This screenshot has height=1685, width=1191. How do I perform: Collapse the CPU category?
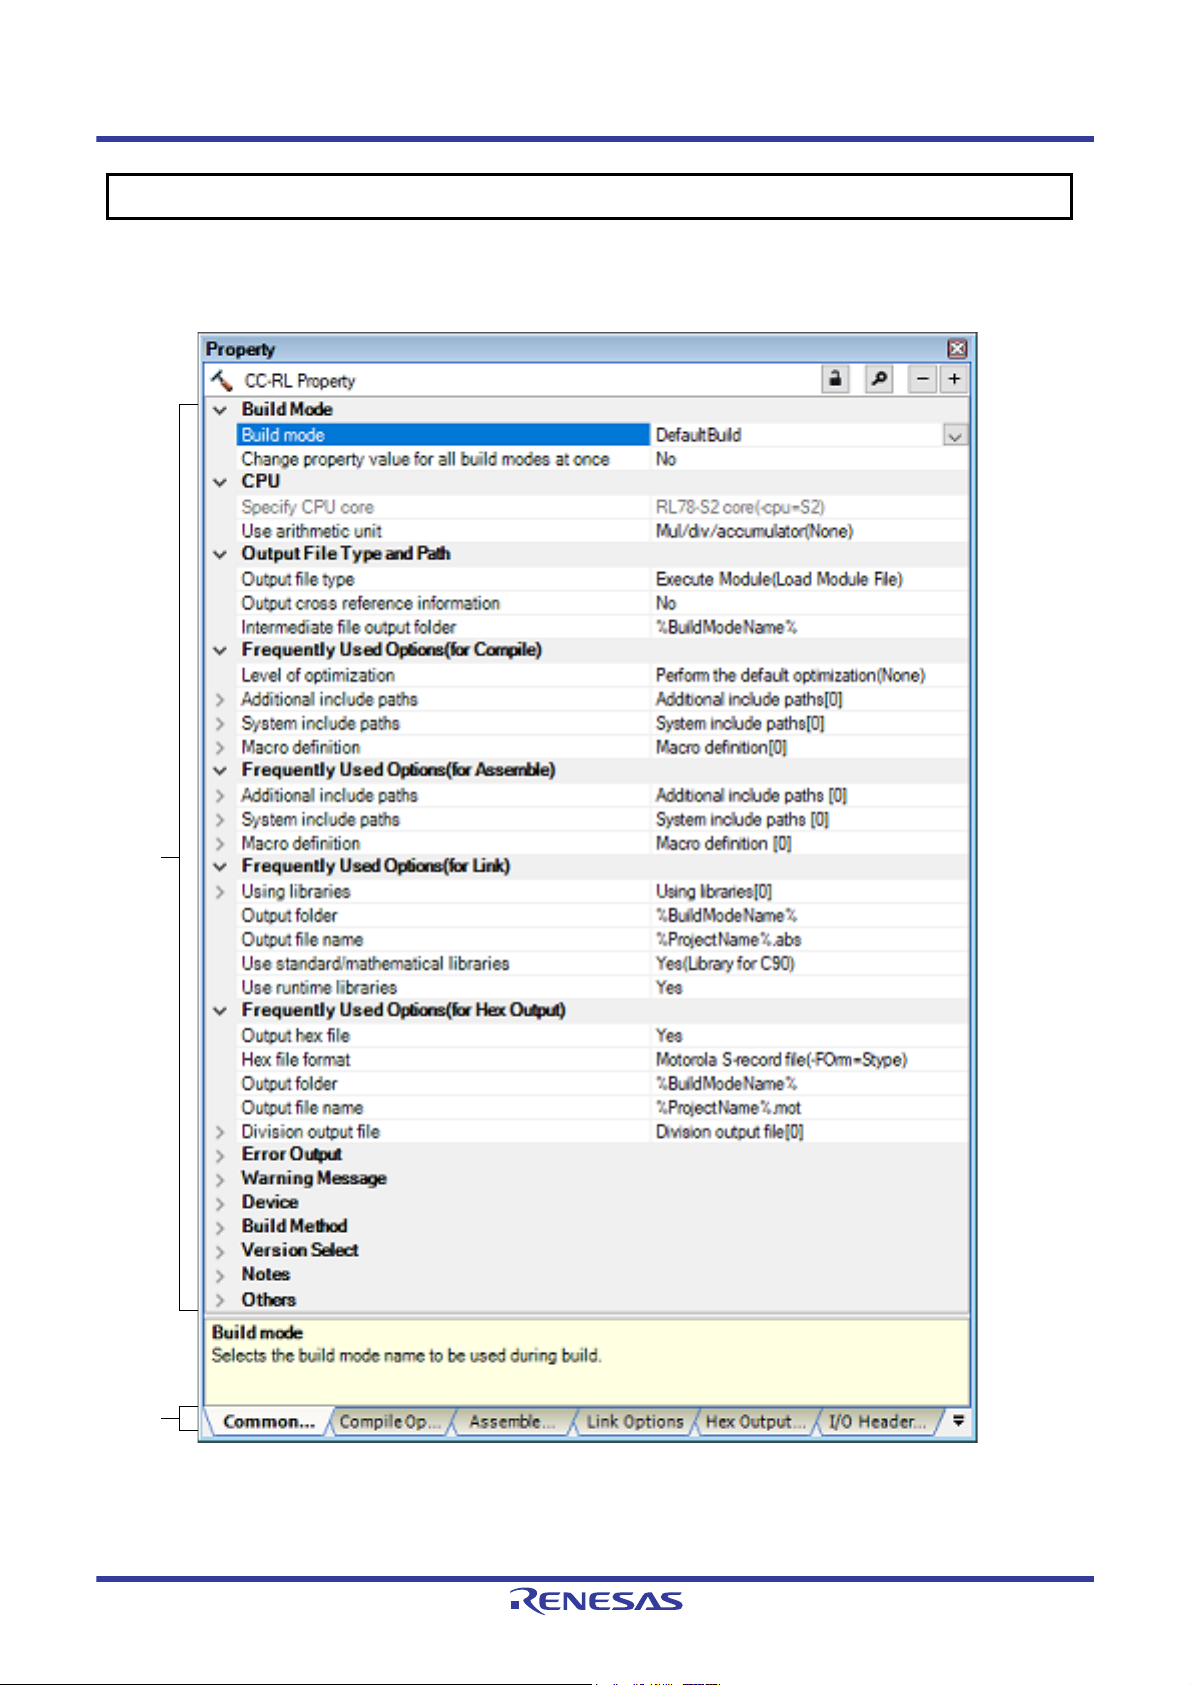click(220, 482)
